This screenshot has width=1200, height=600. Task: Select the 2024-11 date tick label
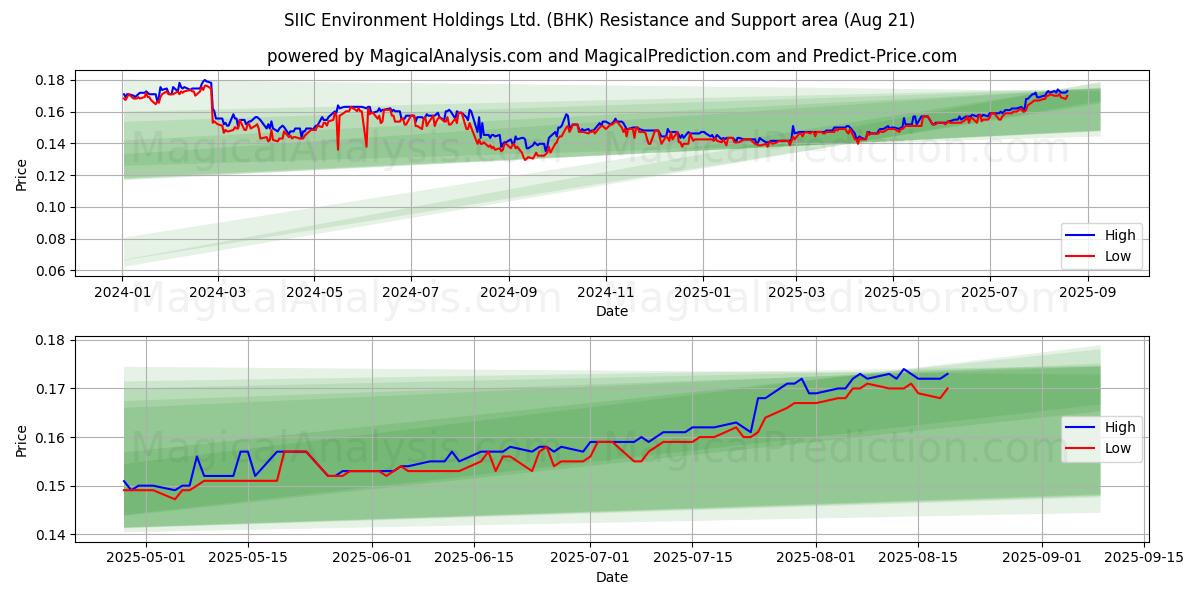click(x=606, y=293)
